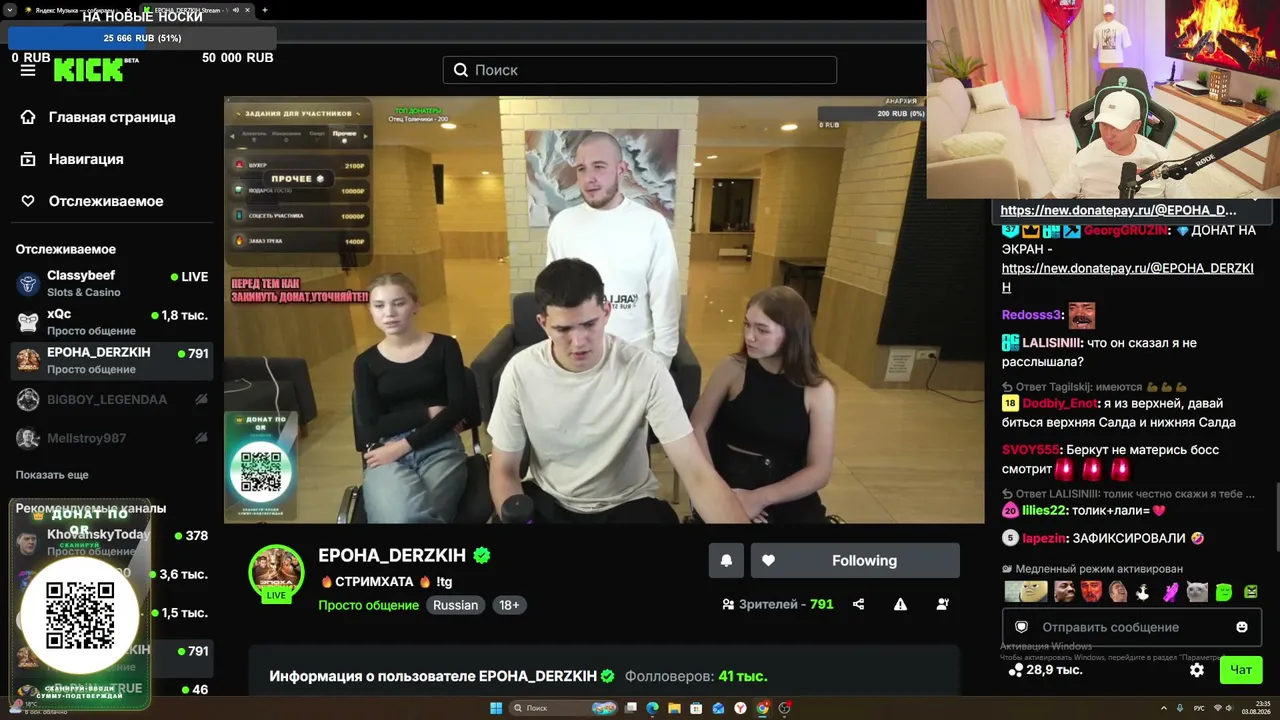1280x720 pixels.
Task: Click the shield icon in chat input
Action: [1021, 627]
